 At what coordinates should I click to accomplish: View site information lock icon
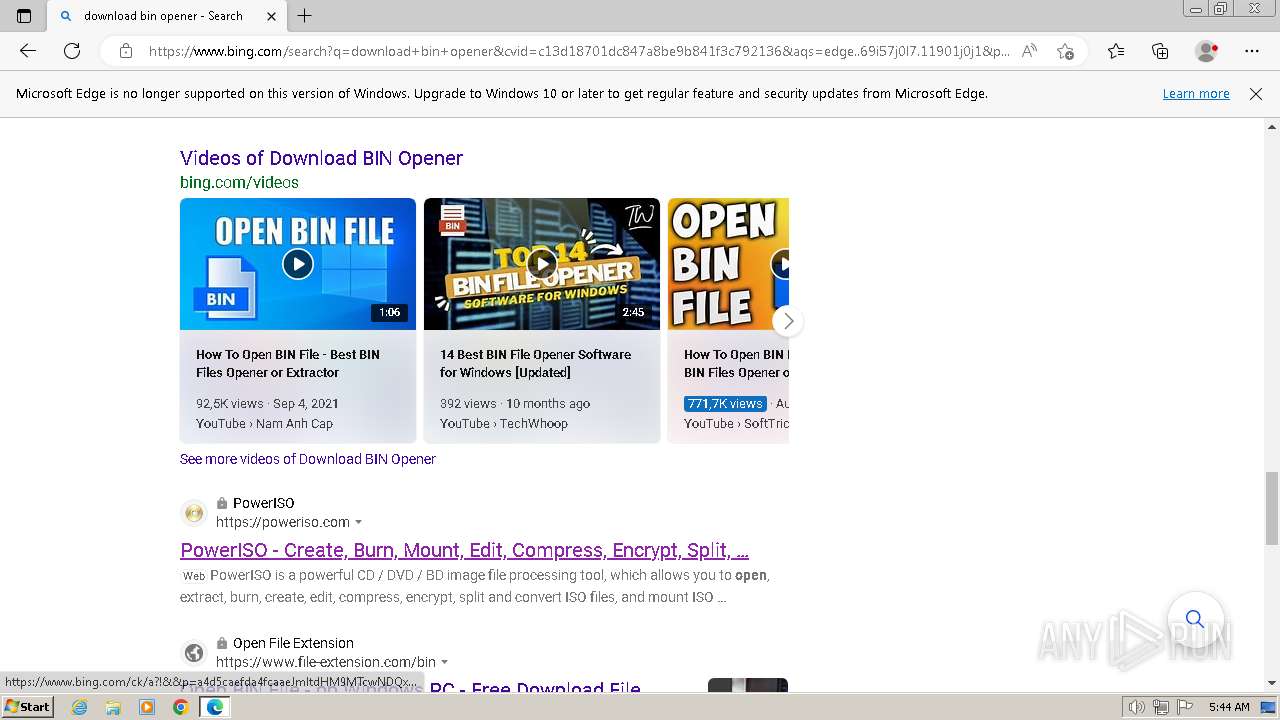[126, 51]
